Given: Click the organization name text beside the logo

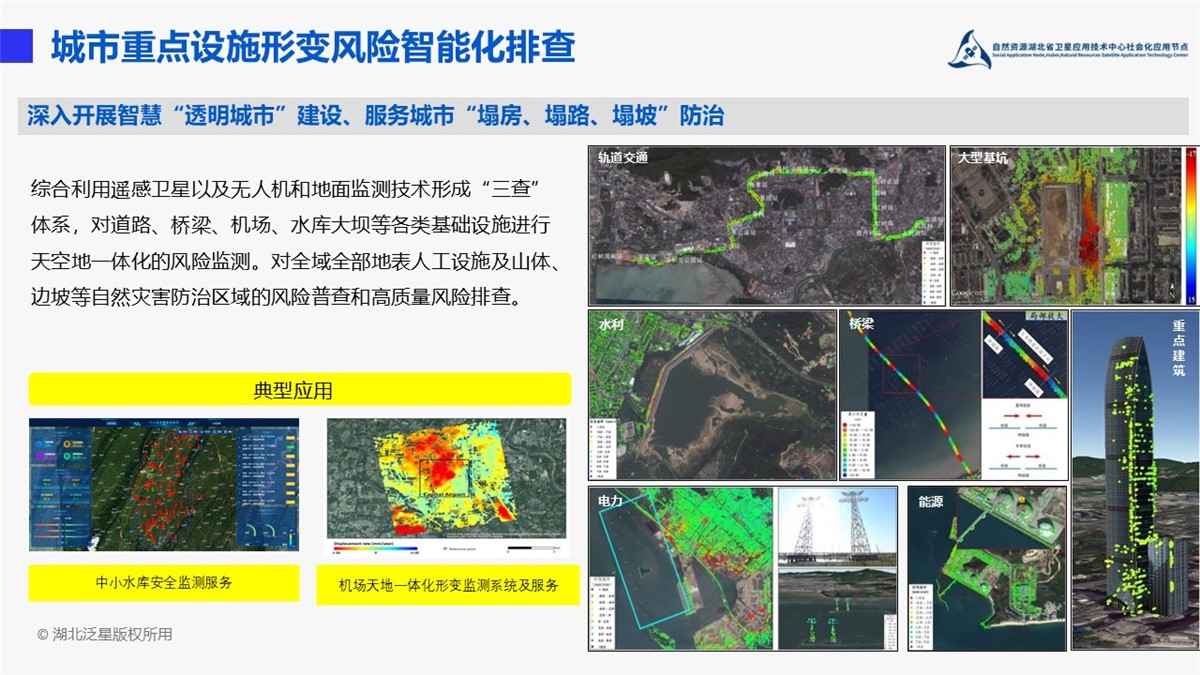Looking at the screenshot, I should [1090, 48].
